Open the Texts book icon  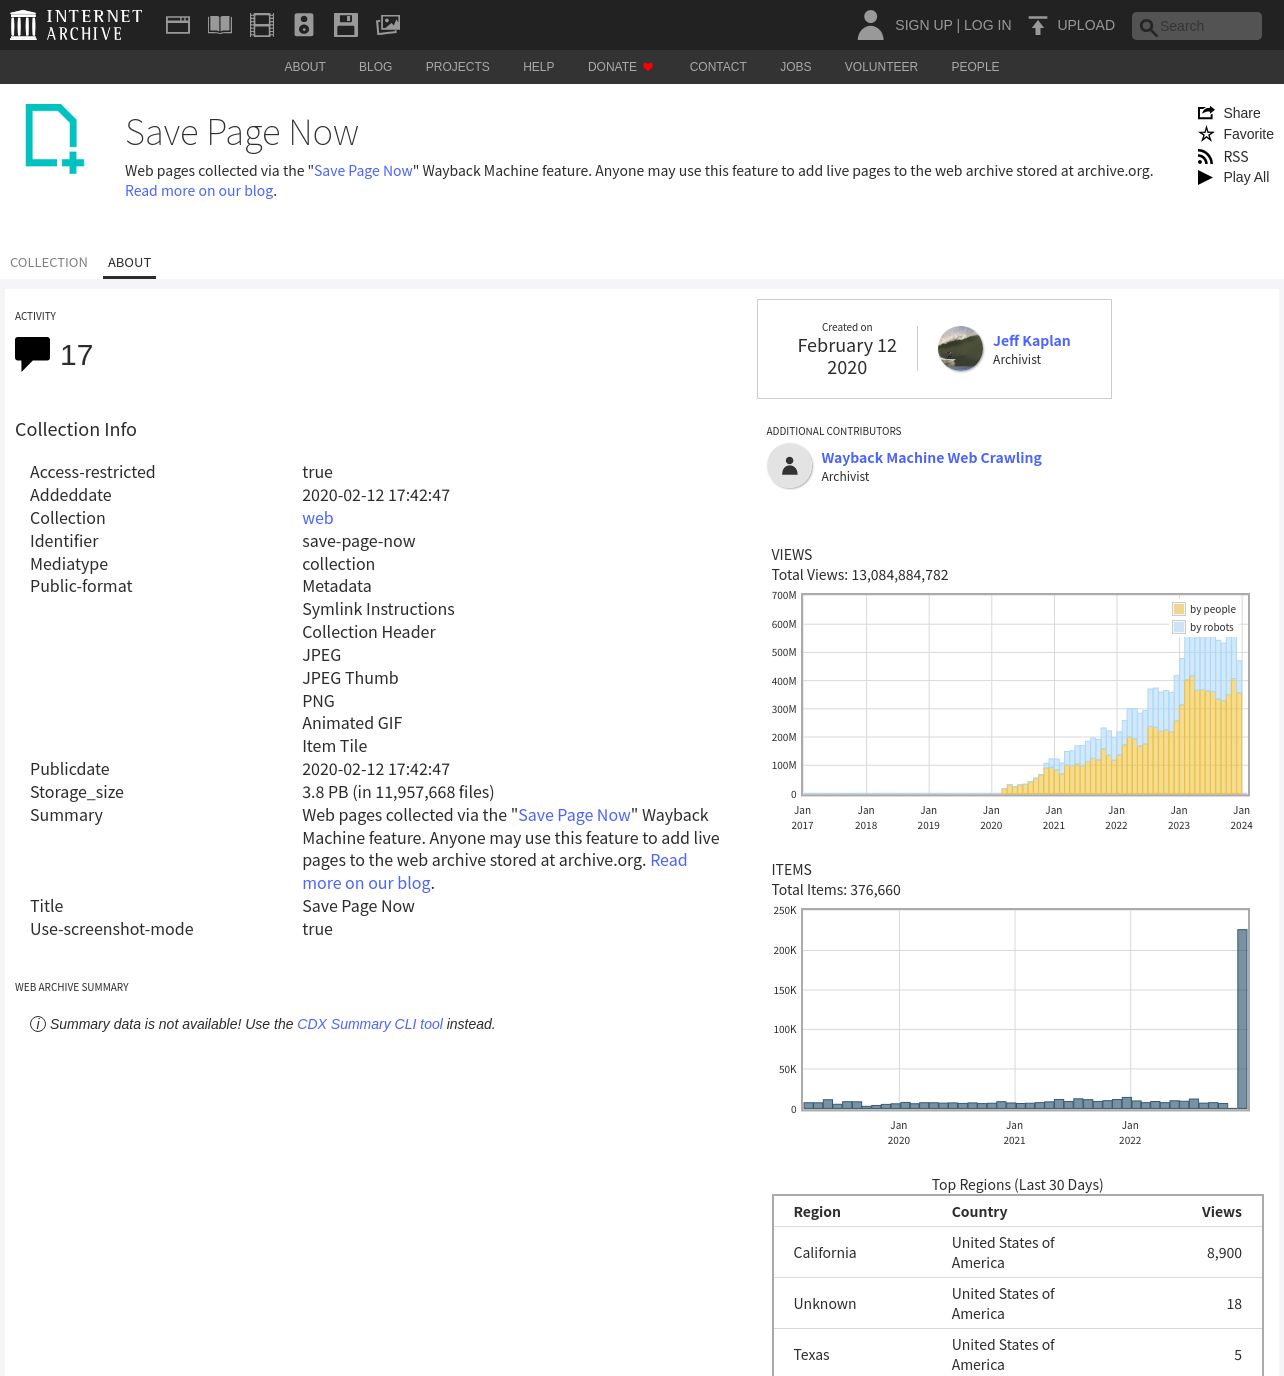pos(220,25)
